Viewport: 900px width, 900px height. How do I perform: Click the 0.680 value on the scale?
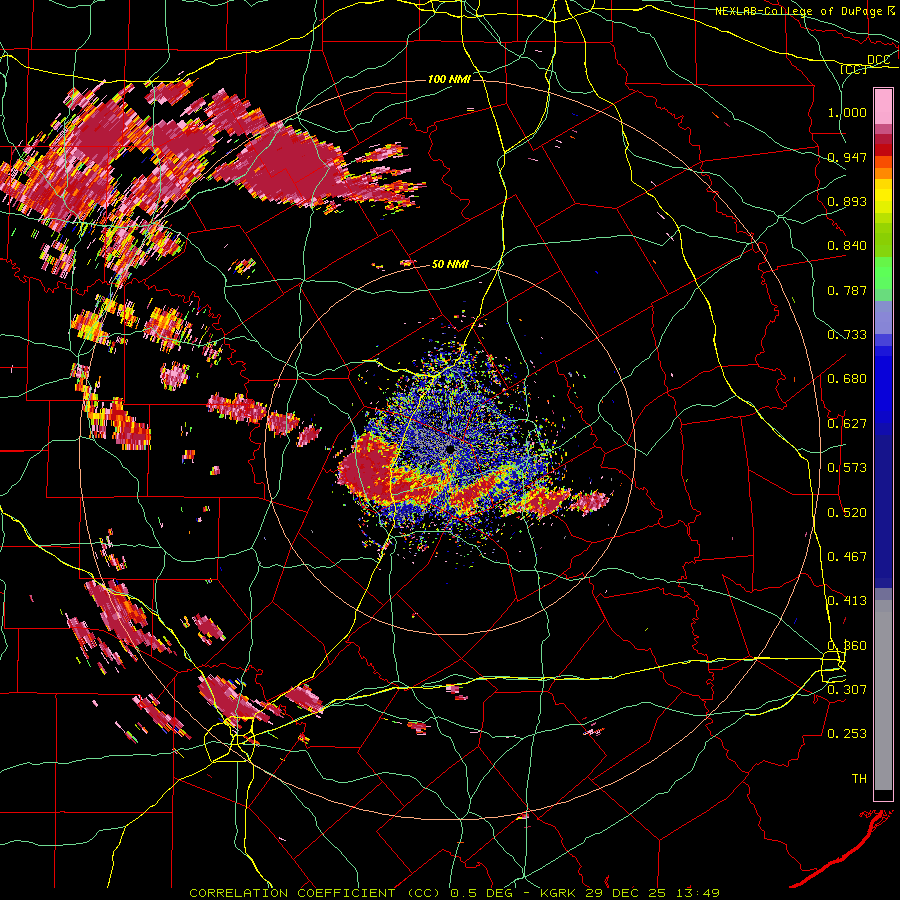(x=847, y=379)
